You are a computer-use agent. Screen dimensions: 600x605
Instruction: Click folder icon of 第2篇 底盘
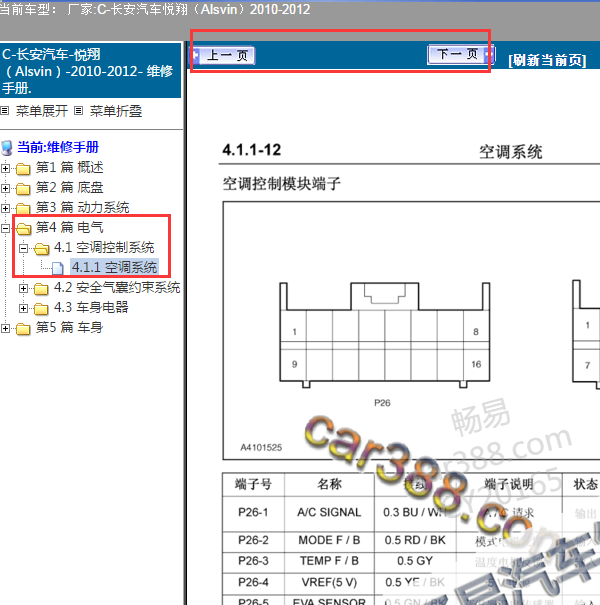point(23,189)
